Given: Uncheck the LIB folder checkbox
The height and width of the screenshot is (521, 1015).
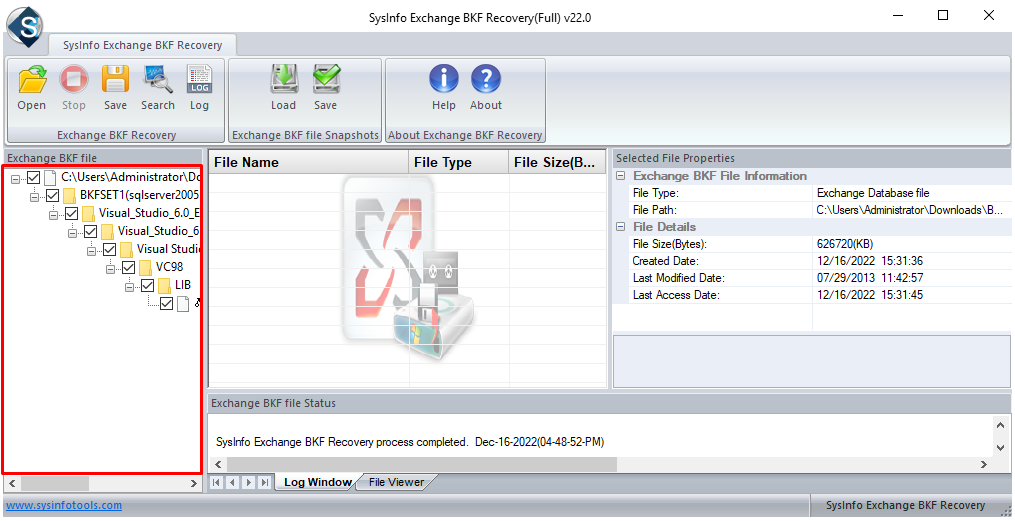Looking at the screenshot, I should click(148, 285).
